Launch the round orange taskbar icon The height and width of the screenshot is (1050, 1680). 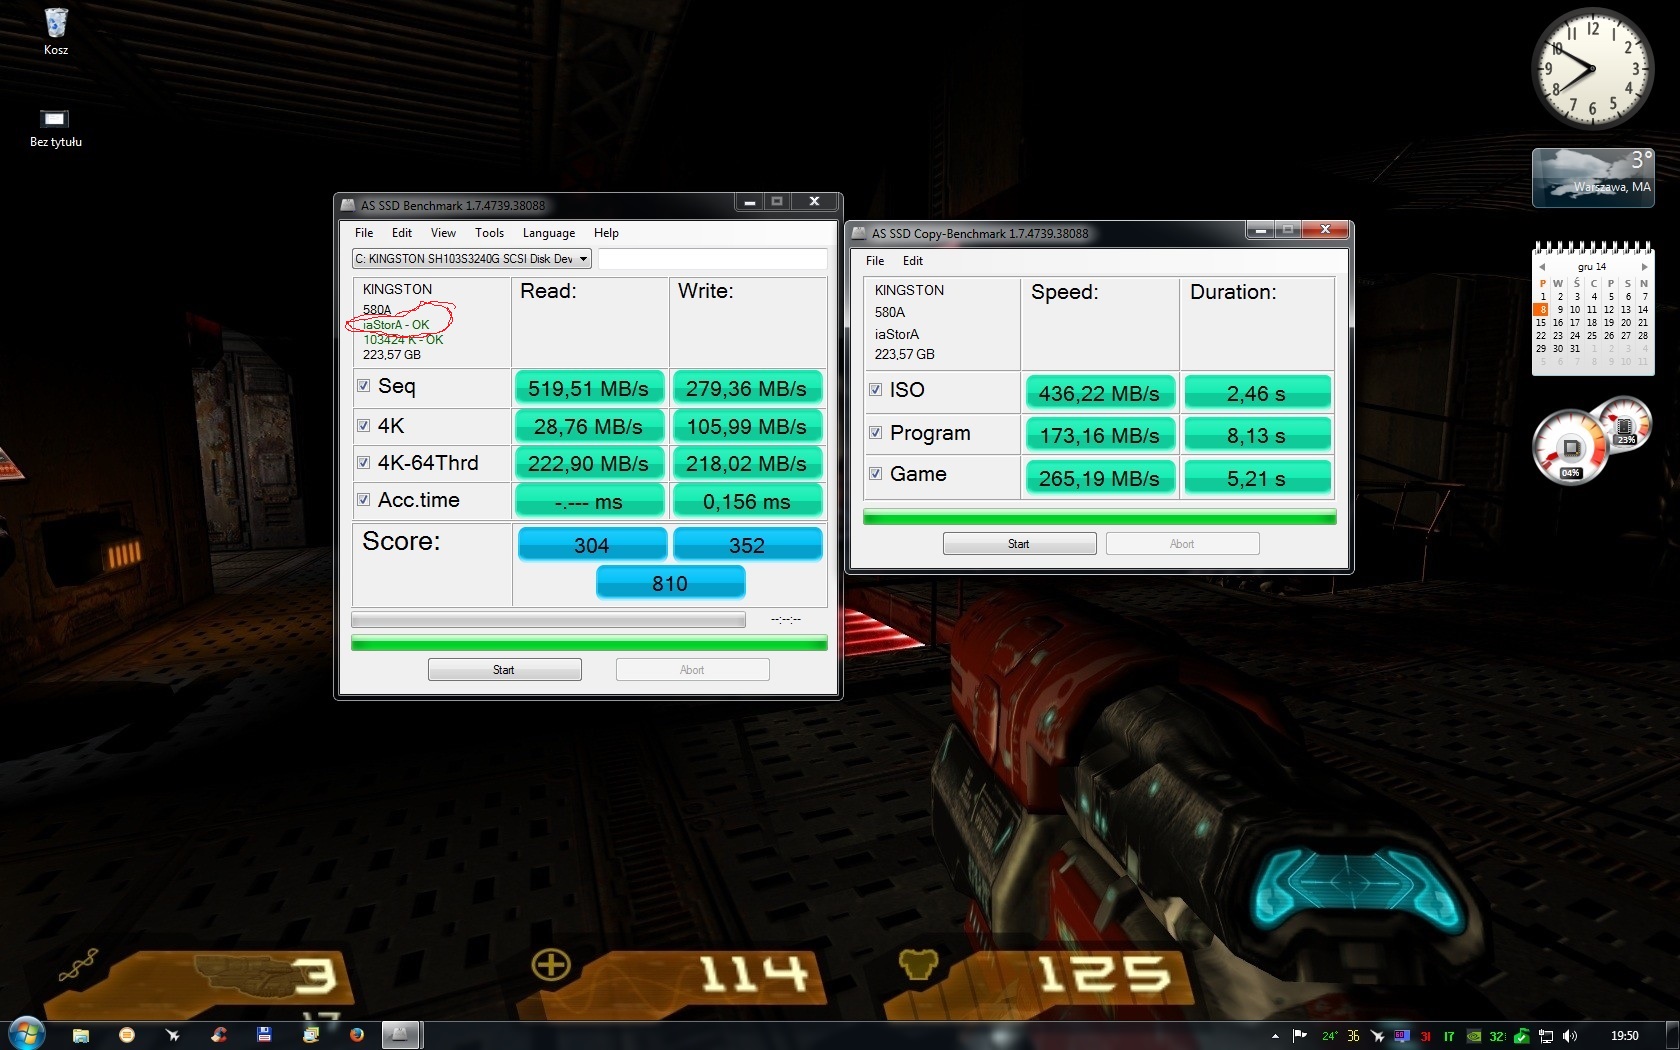(x=127, y=1035)
